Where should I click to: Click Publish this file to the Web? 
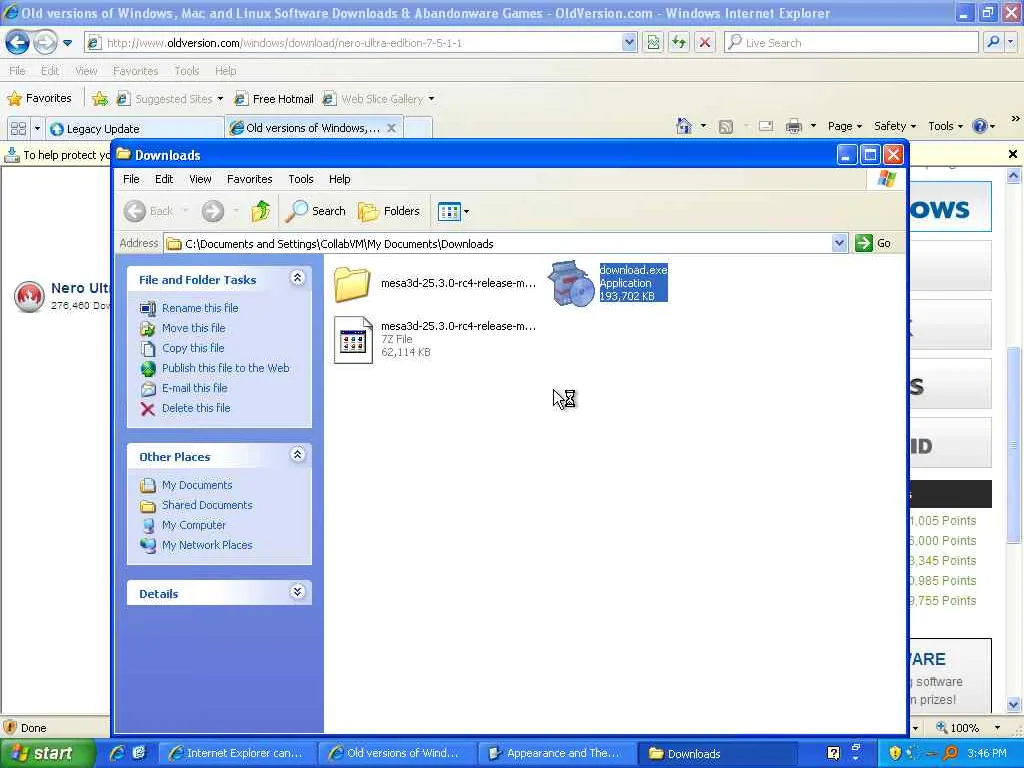point(225,368)
